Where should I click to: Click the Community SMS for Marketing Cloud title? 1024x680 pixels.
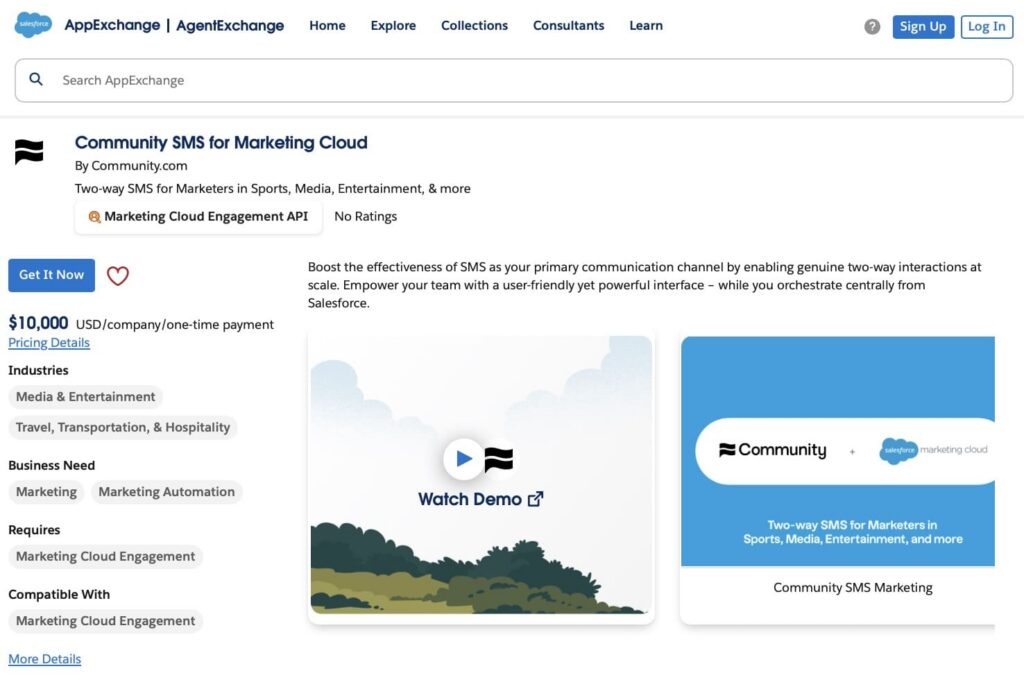(x=221, y=142)
